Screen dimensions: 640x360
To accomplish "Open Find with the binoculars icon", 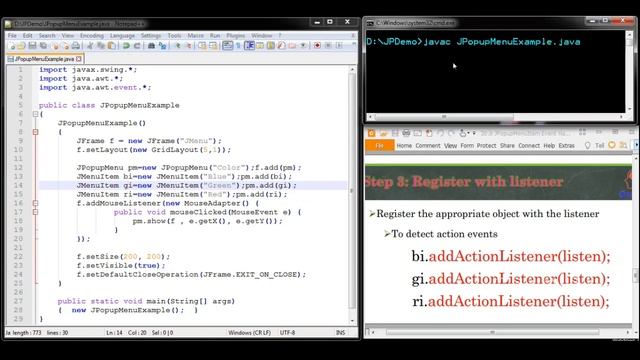I will click(x=151, y=46).
